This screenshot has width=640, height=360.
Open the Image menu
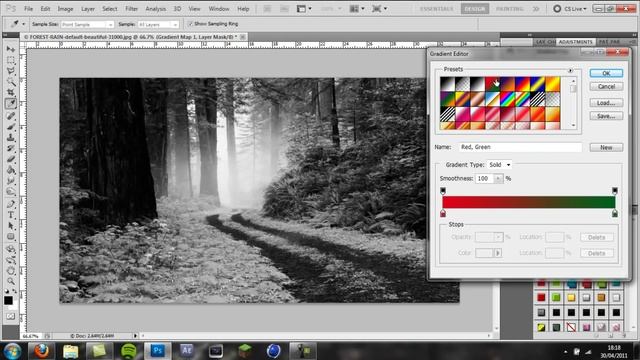coord(65,9)
